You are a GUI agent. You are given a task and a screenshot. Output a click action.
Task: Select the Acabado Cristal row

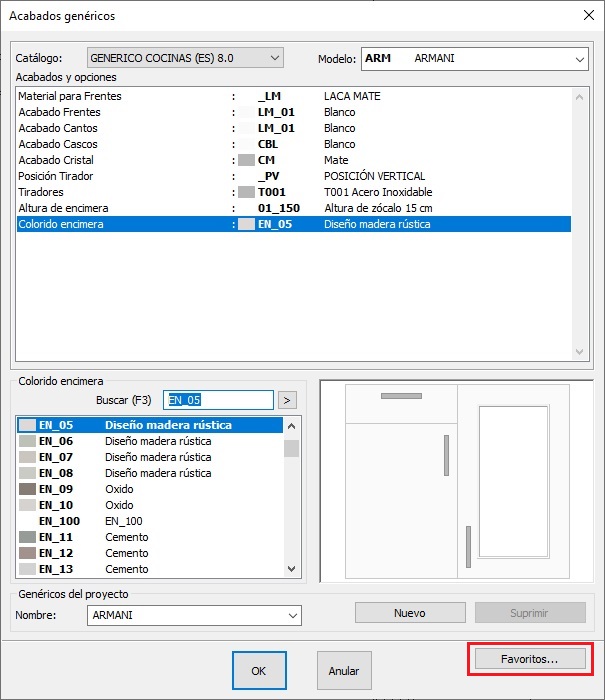coord(294,160)
